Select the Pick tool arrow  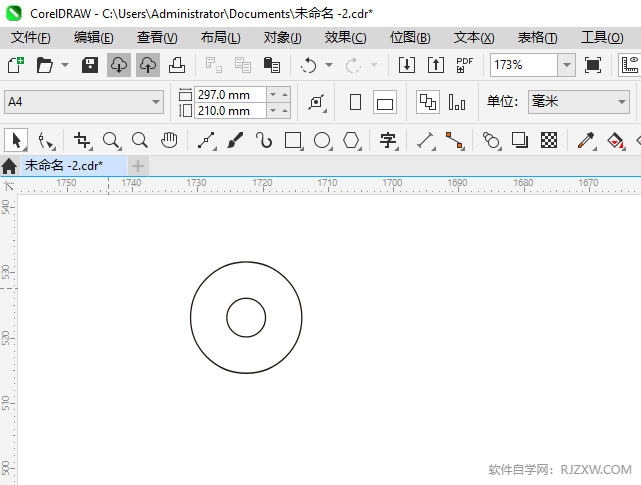pos(16,140)
